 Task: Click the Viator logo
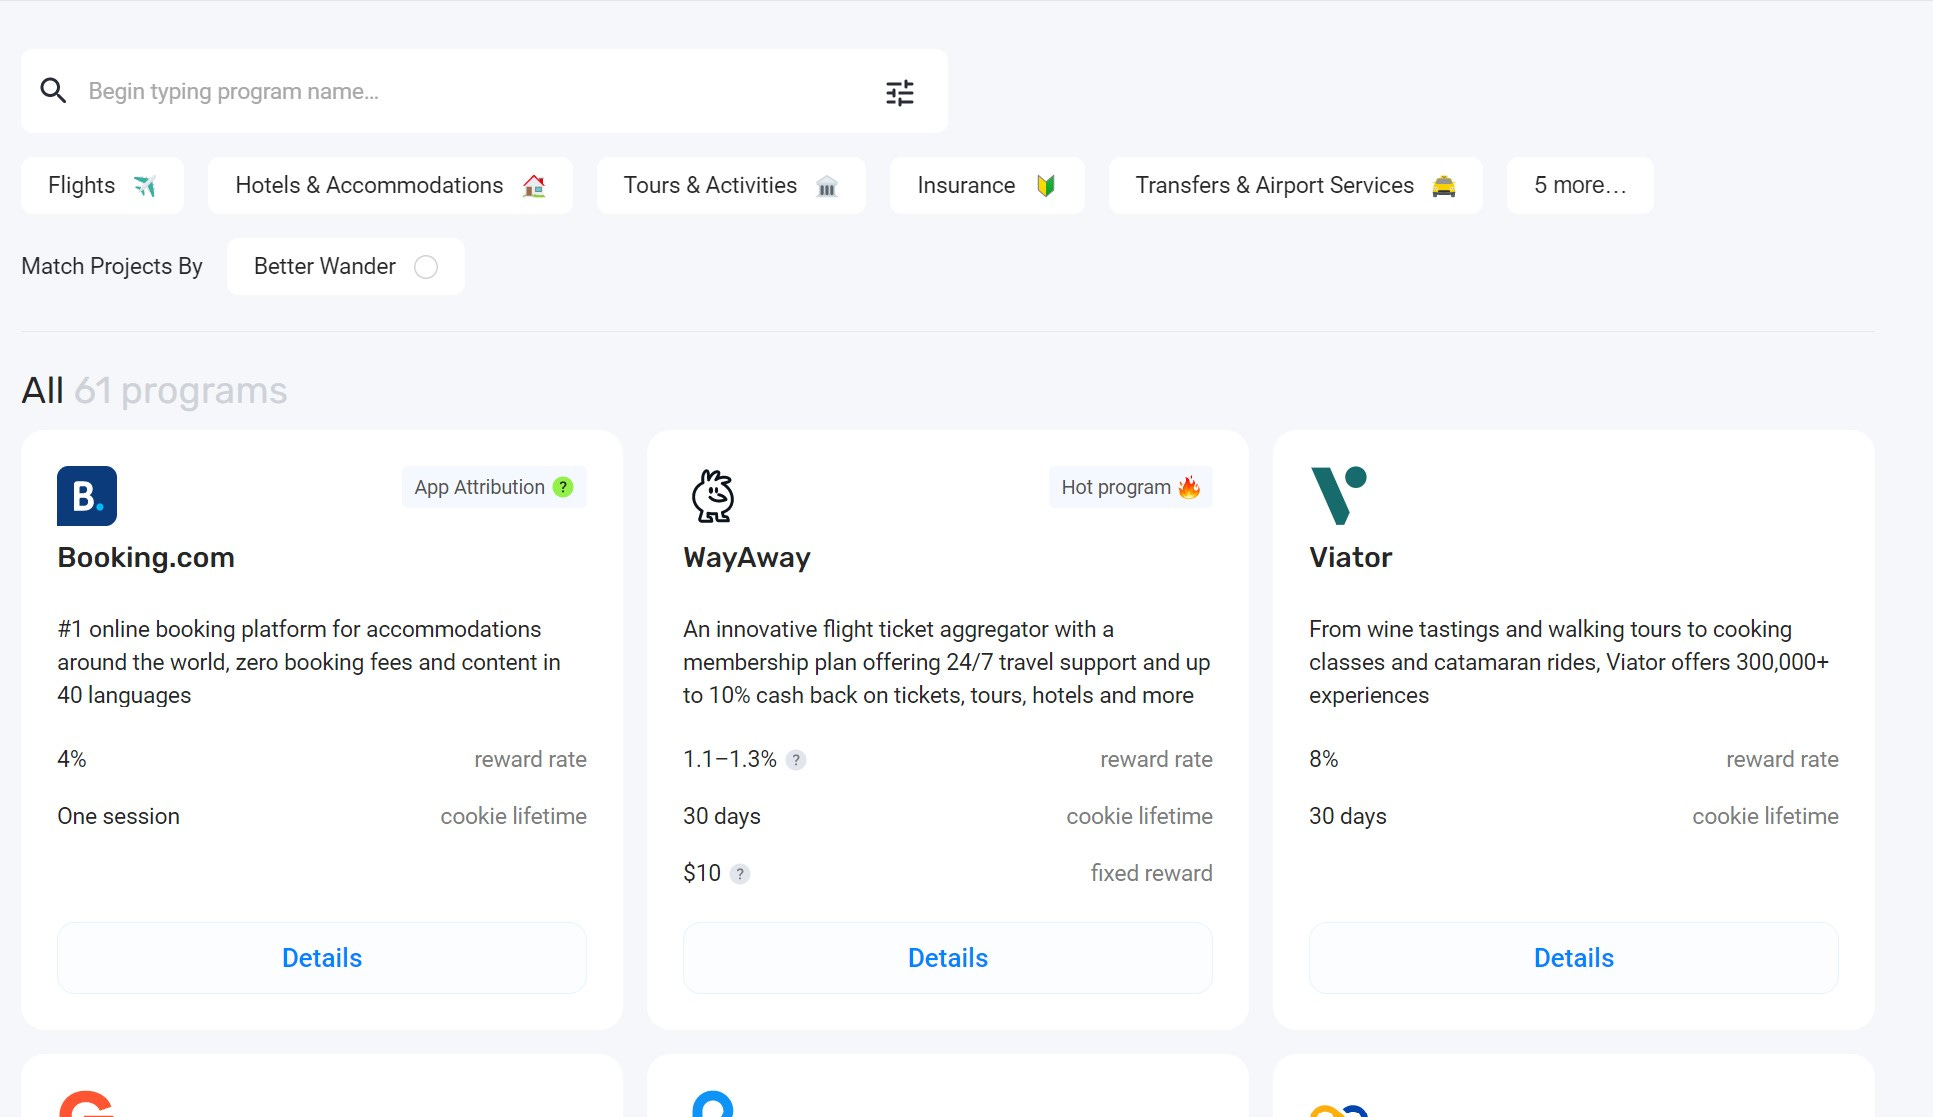pos(1338,496)
